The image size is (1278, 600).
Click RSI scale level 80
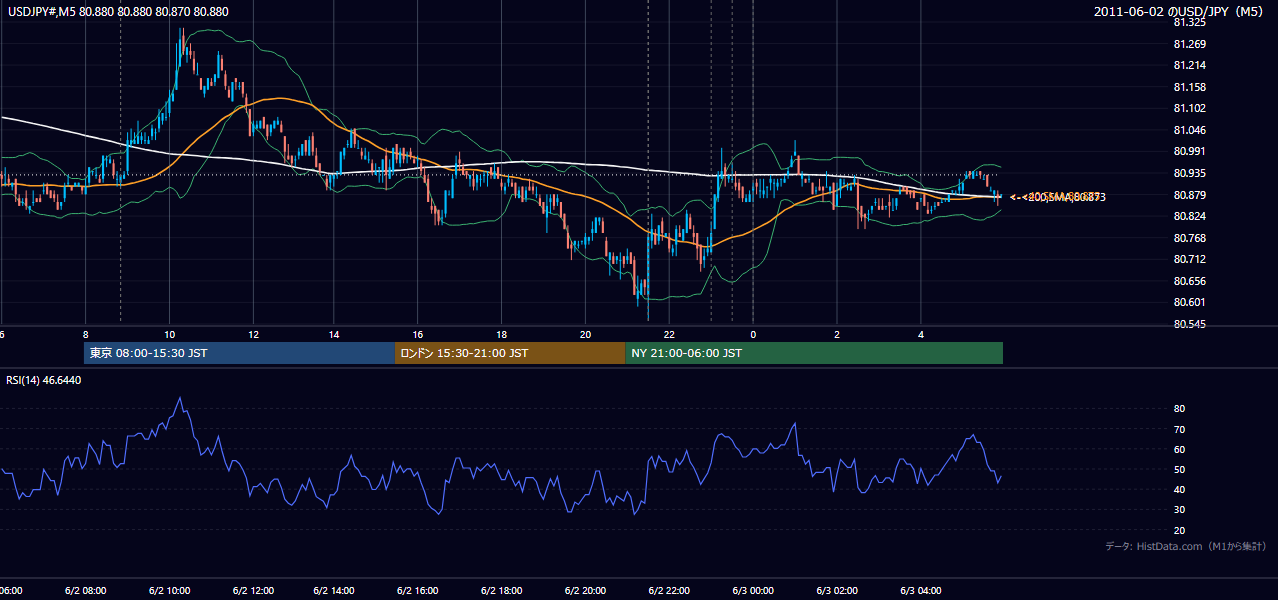[x=1179, y=409]
